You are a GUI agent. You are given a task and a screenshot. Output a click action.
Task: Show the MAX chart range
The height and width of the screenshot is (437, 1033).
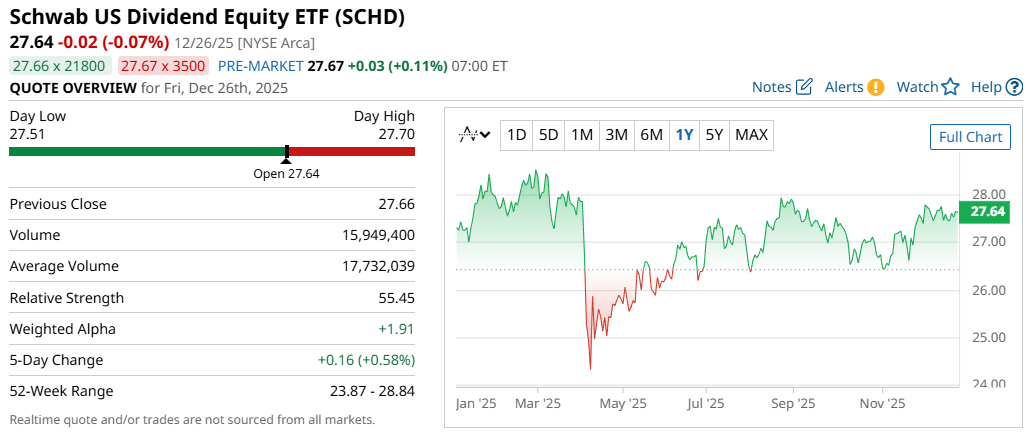pos(751,135)
